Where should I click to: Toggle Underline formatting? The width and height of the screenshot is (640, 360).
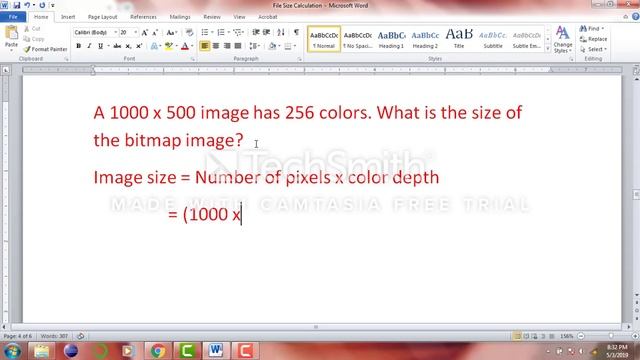coord(100,46)
